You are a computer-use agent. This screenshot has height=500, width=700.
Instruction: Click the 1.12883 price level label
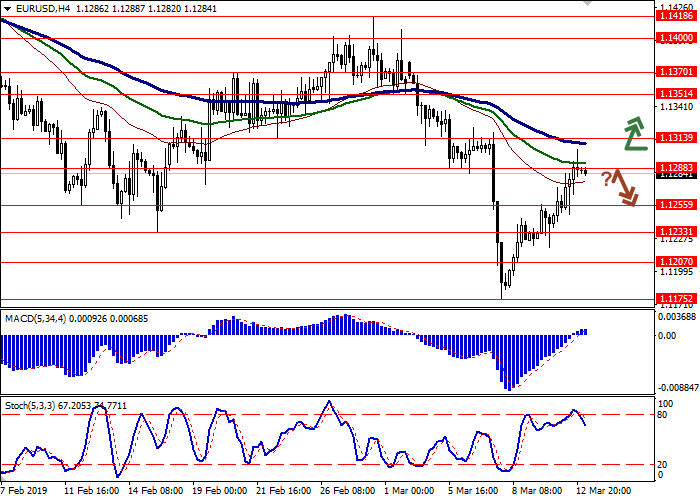[x=676, y=168]
